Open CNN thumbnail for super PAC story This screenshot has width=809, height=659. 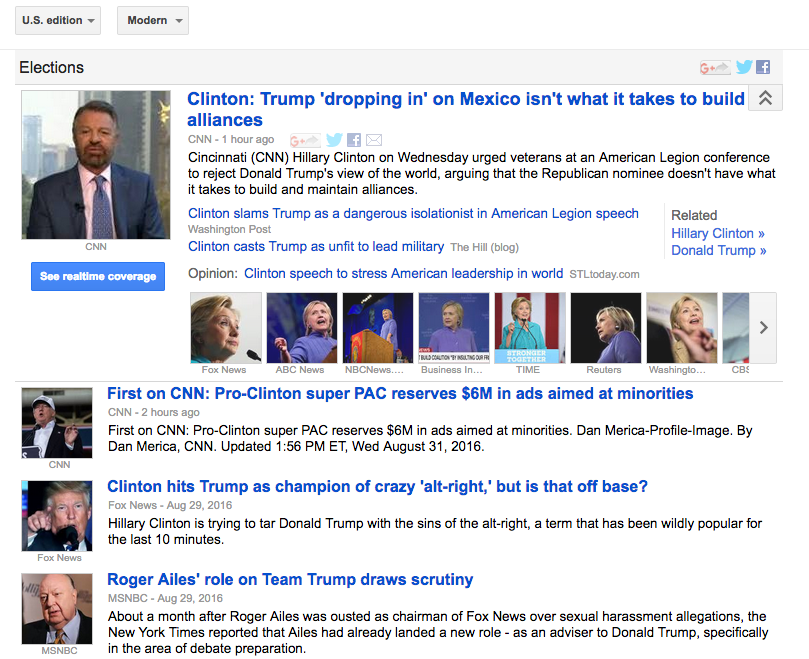57,423
